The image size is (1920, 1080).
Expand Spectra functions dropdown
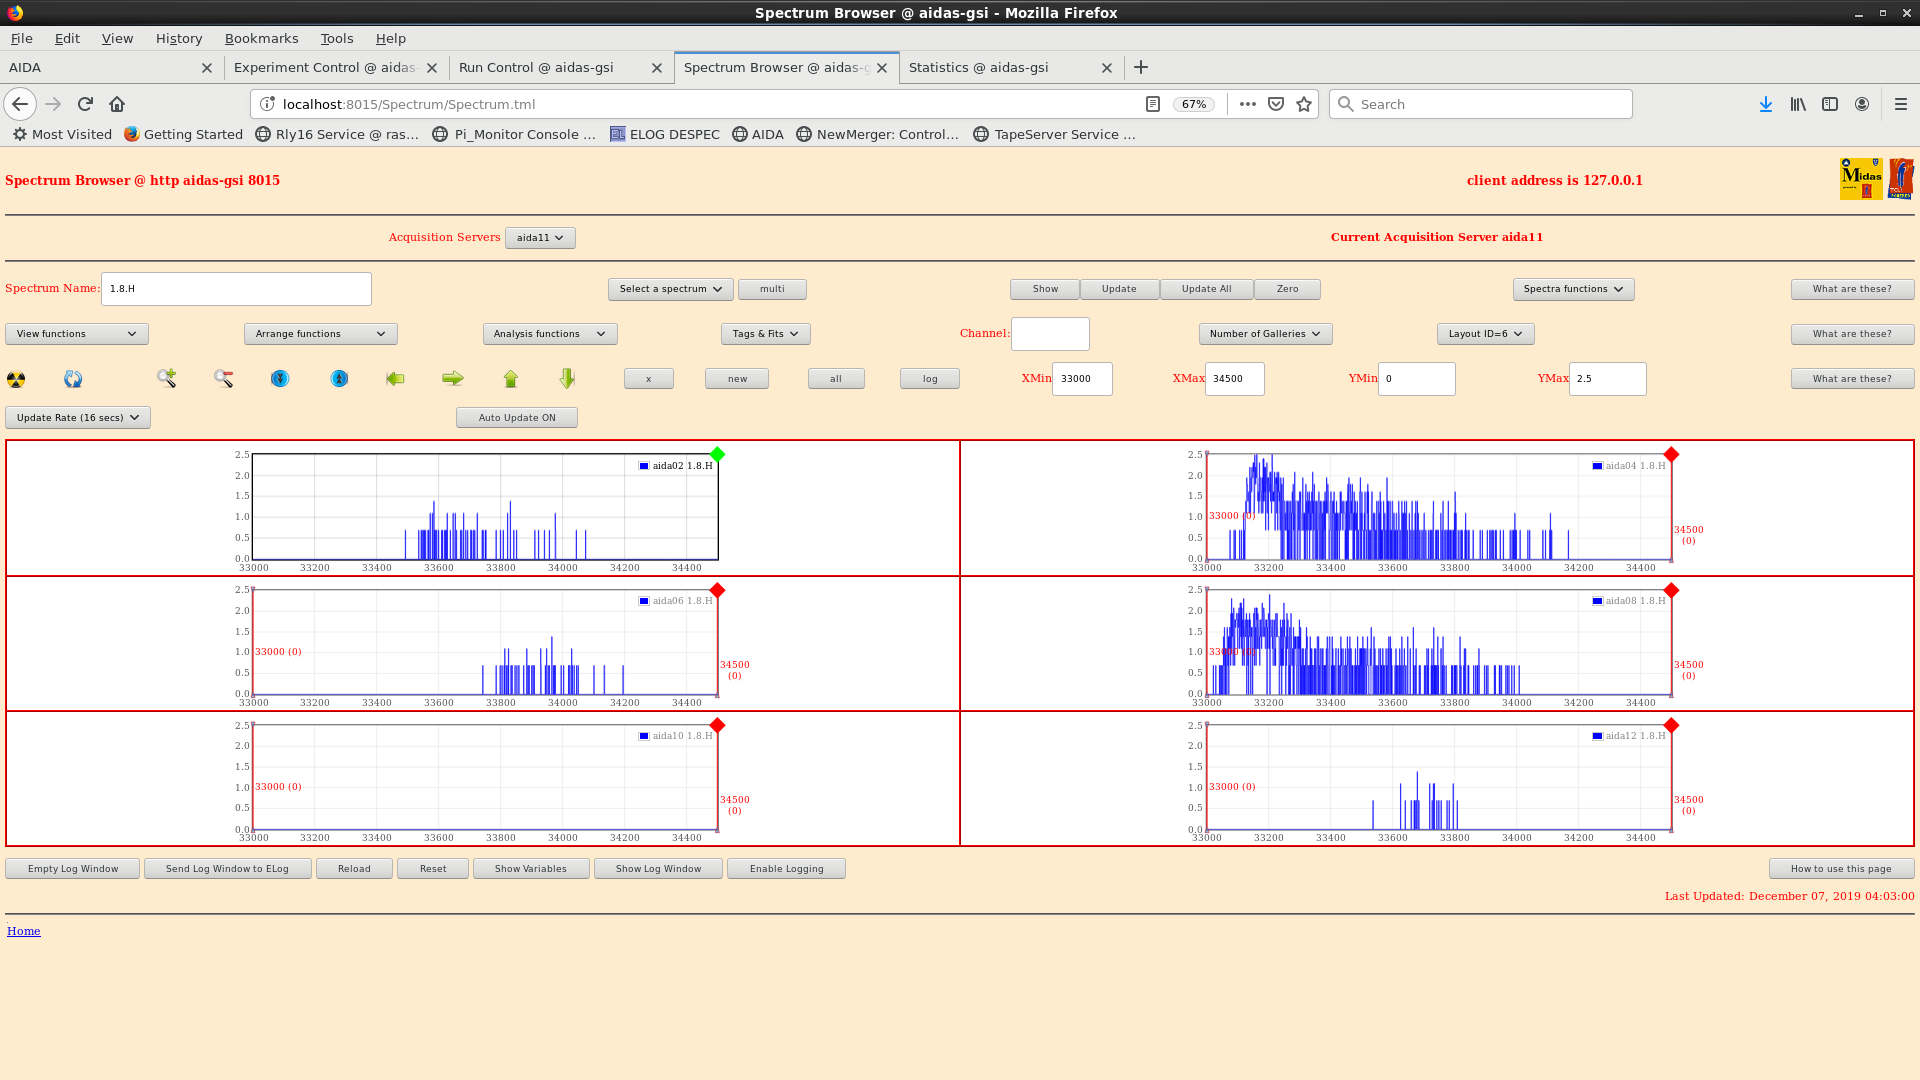tap(1574, 289)
